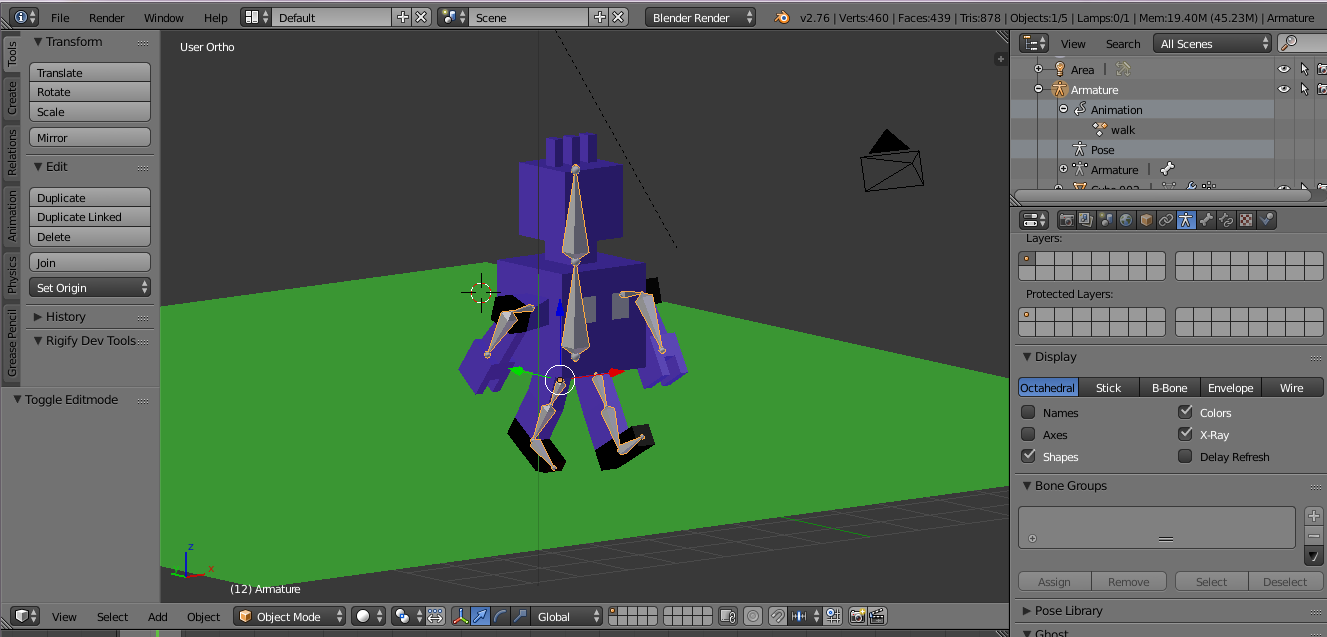1327x637 pixels.
Task: Open the World properties globe tab
Action: click(1127, 220)
